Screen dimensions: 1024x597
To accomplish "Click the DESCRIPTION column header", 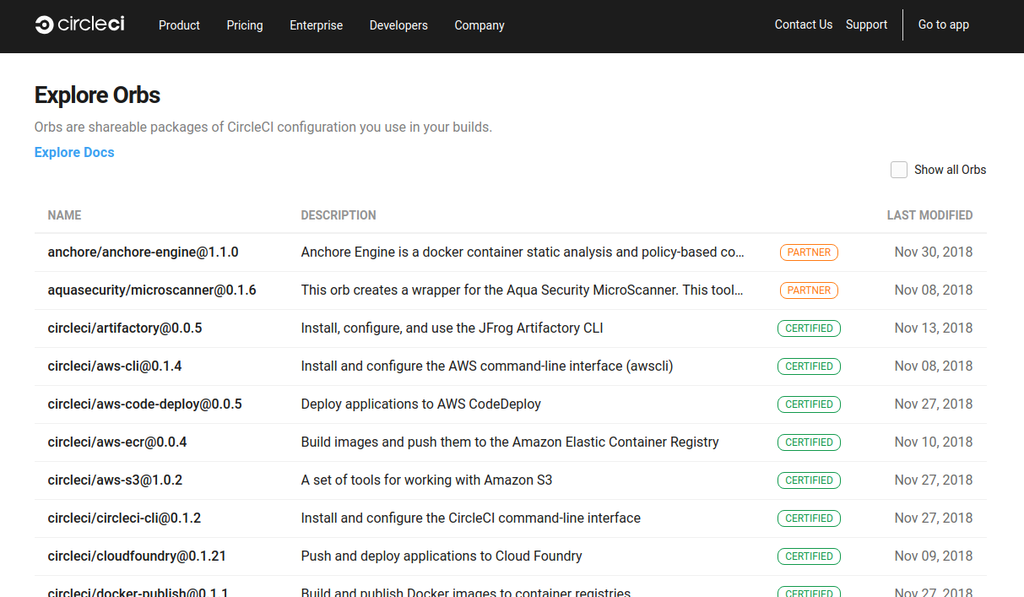I will [338, 216].
